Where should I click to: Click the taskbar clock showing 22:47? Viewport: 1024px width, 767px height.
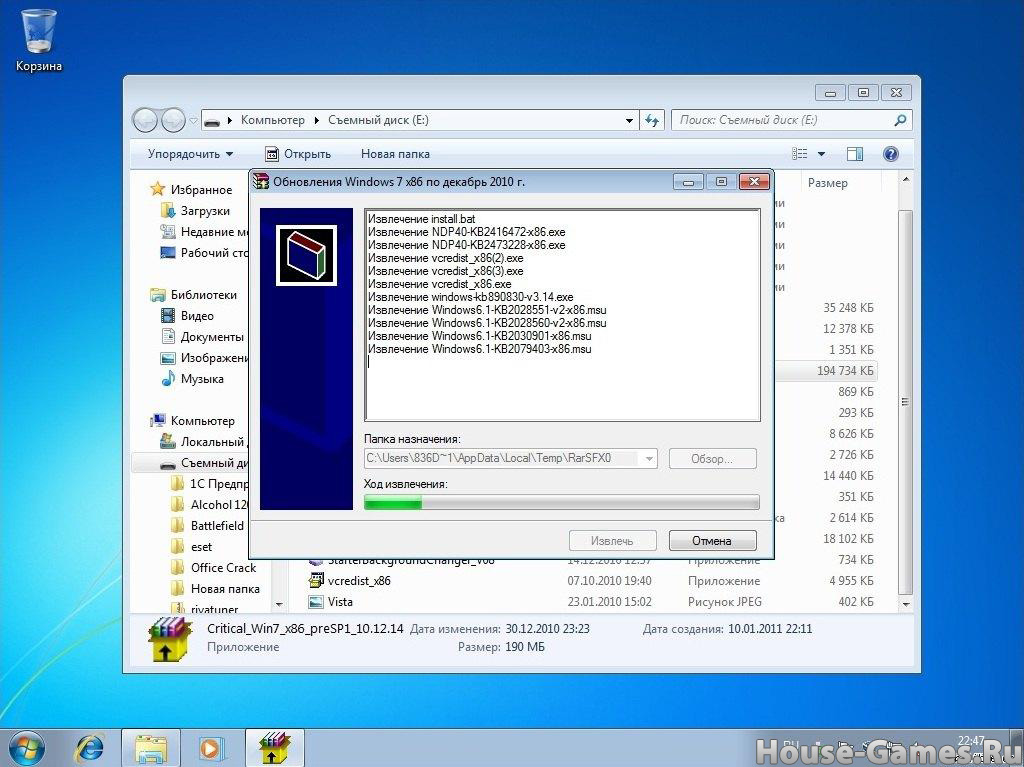(971, 741)
